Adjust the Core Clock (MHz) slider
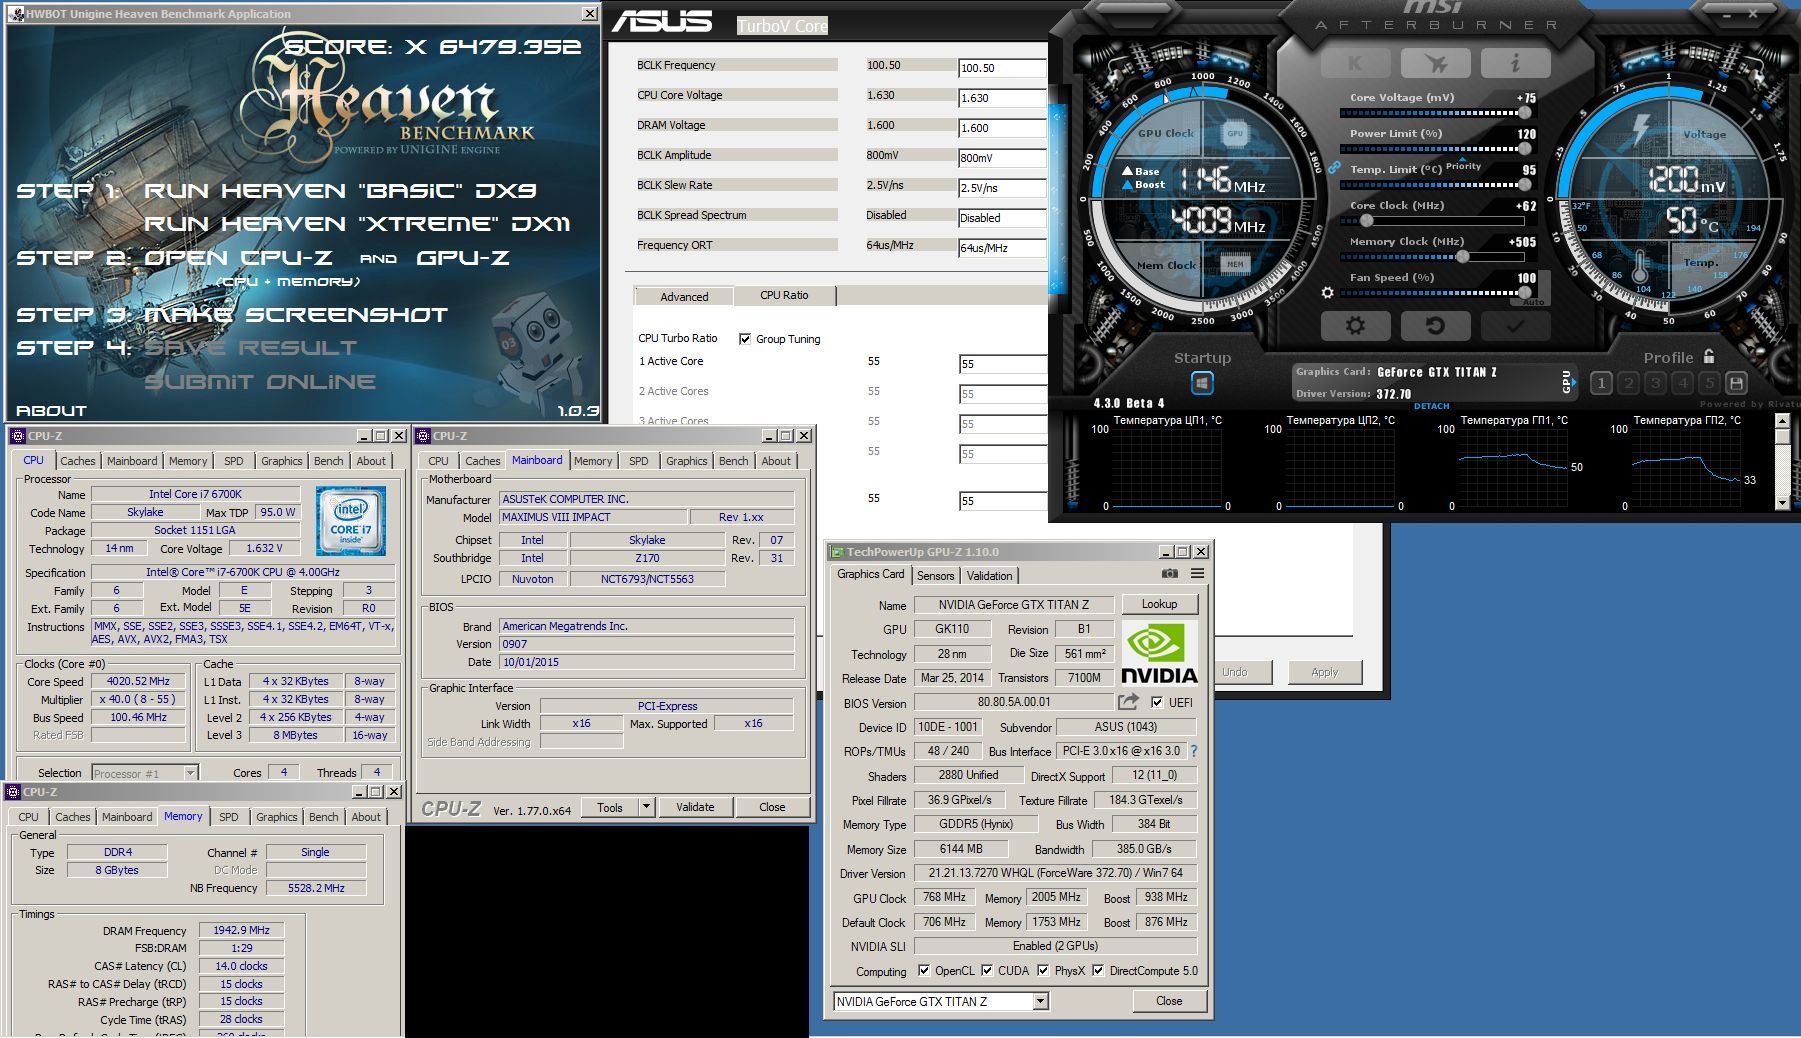This screenshot has width=1801, height=1038. click(1366, 221)
